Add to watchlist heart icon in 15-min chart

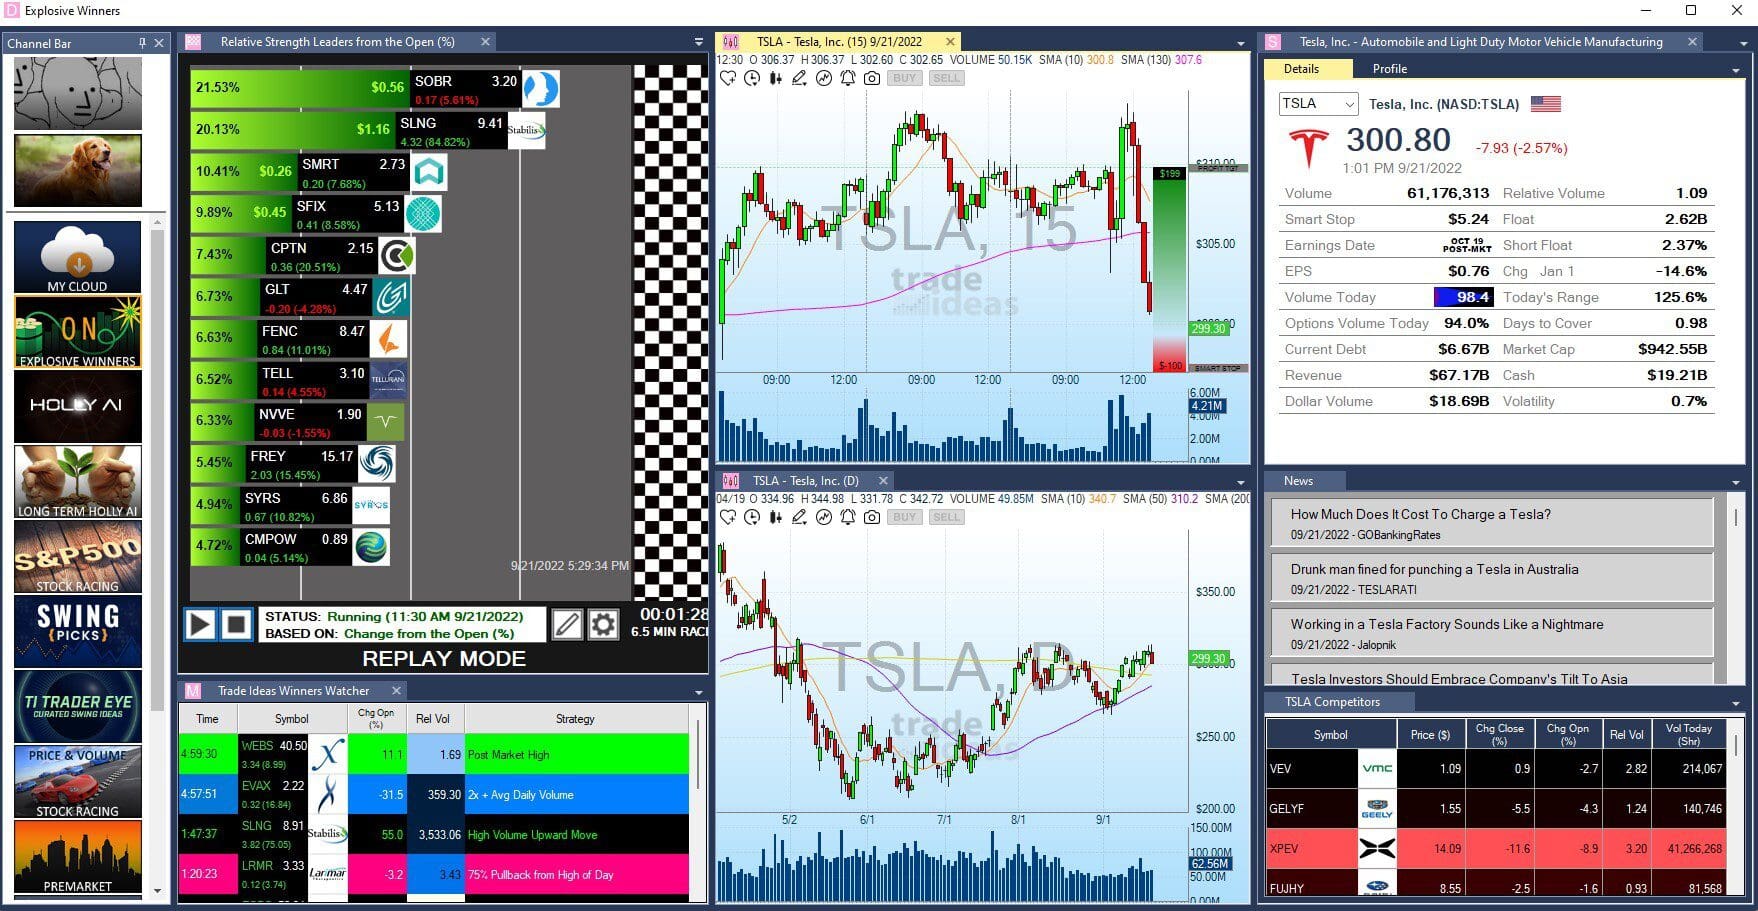pos(728,78)
